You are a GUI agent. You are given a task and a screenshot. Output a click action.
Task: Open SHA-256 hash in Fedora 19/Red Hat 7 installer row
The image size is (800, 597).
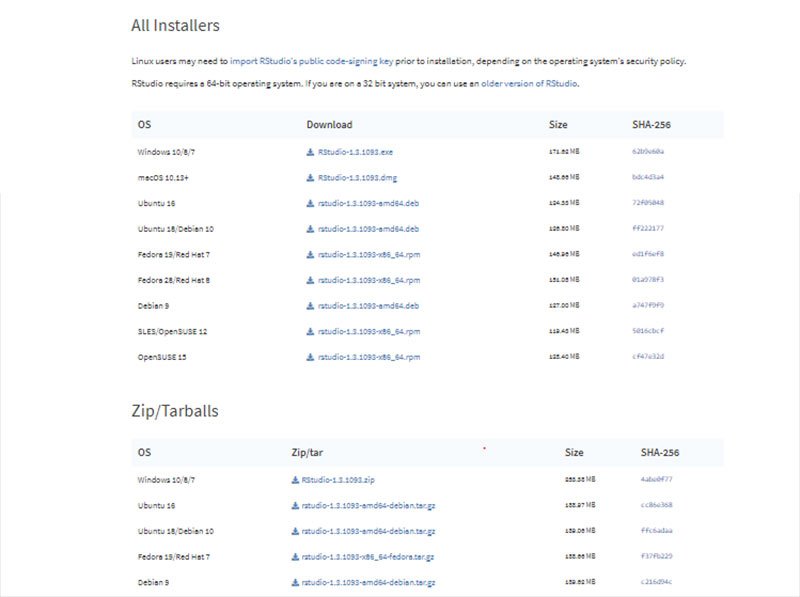(648, 254)
